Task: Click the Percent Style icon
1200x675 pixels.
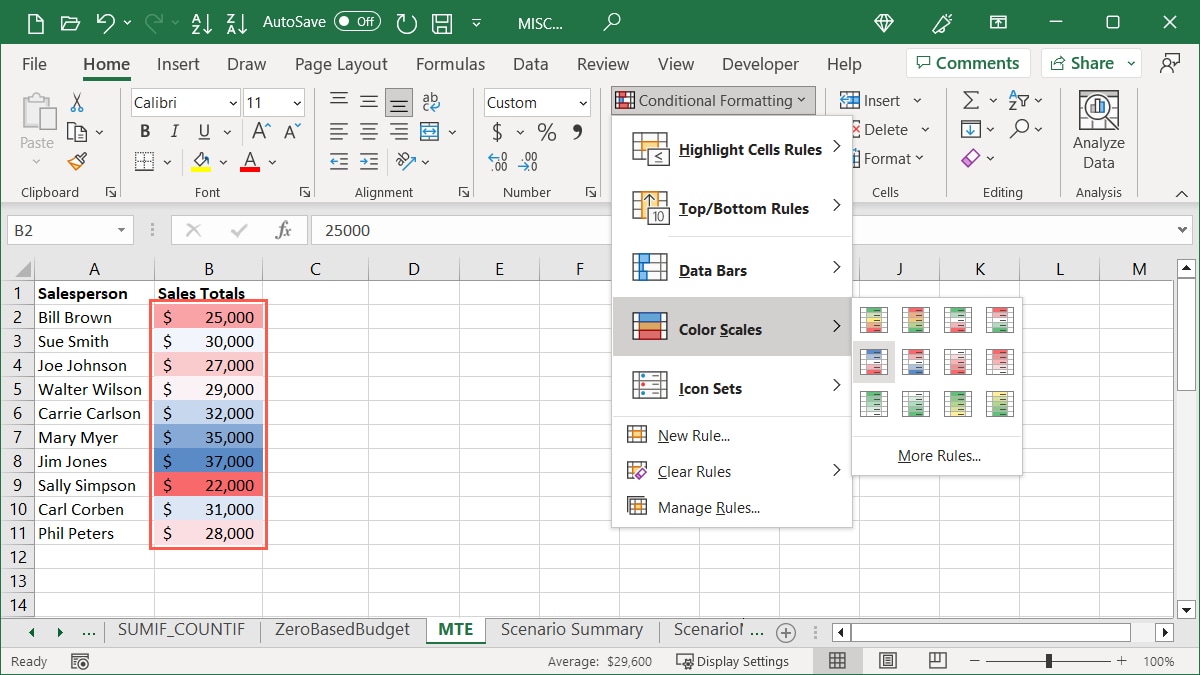Action: pos(547,132)
